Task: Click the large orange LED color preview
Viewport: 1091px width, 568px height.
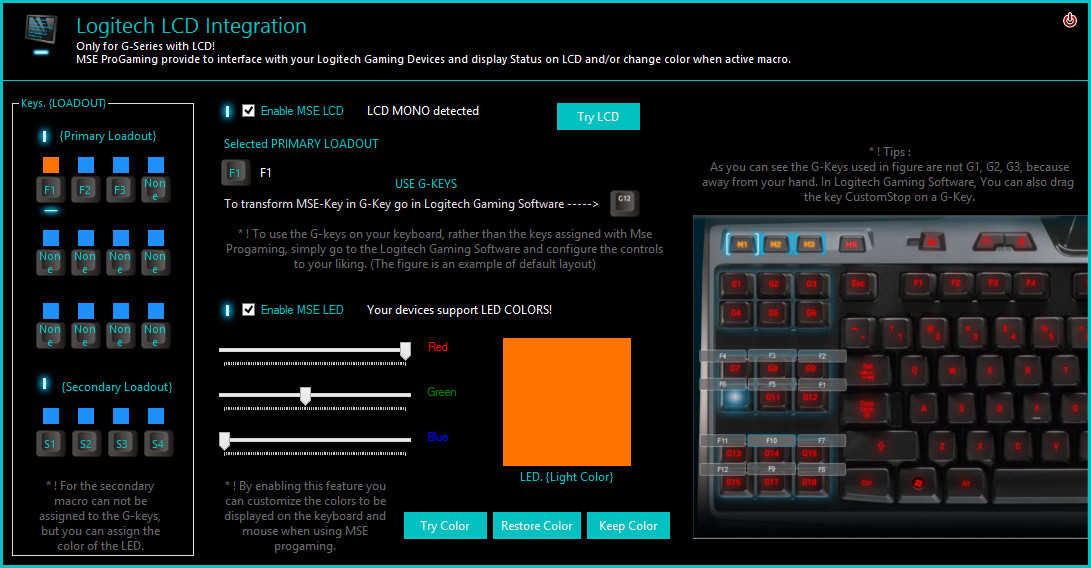Action: pyautogui.click(x=567, y=402)
